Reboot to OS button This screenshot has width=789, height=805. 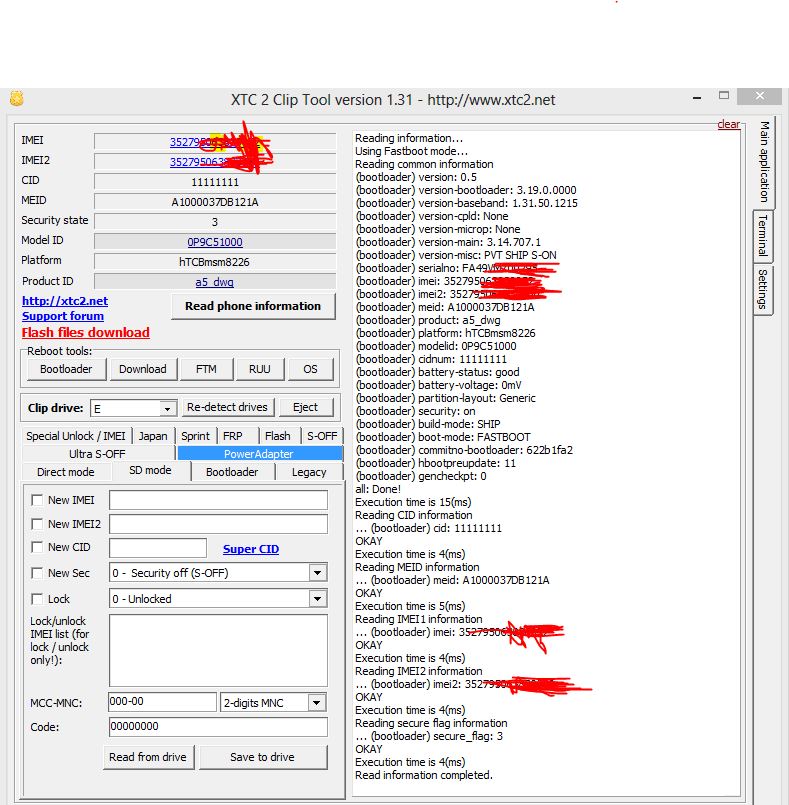pos(311,369)
